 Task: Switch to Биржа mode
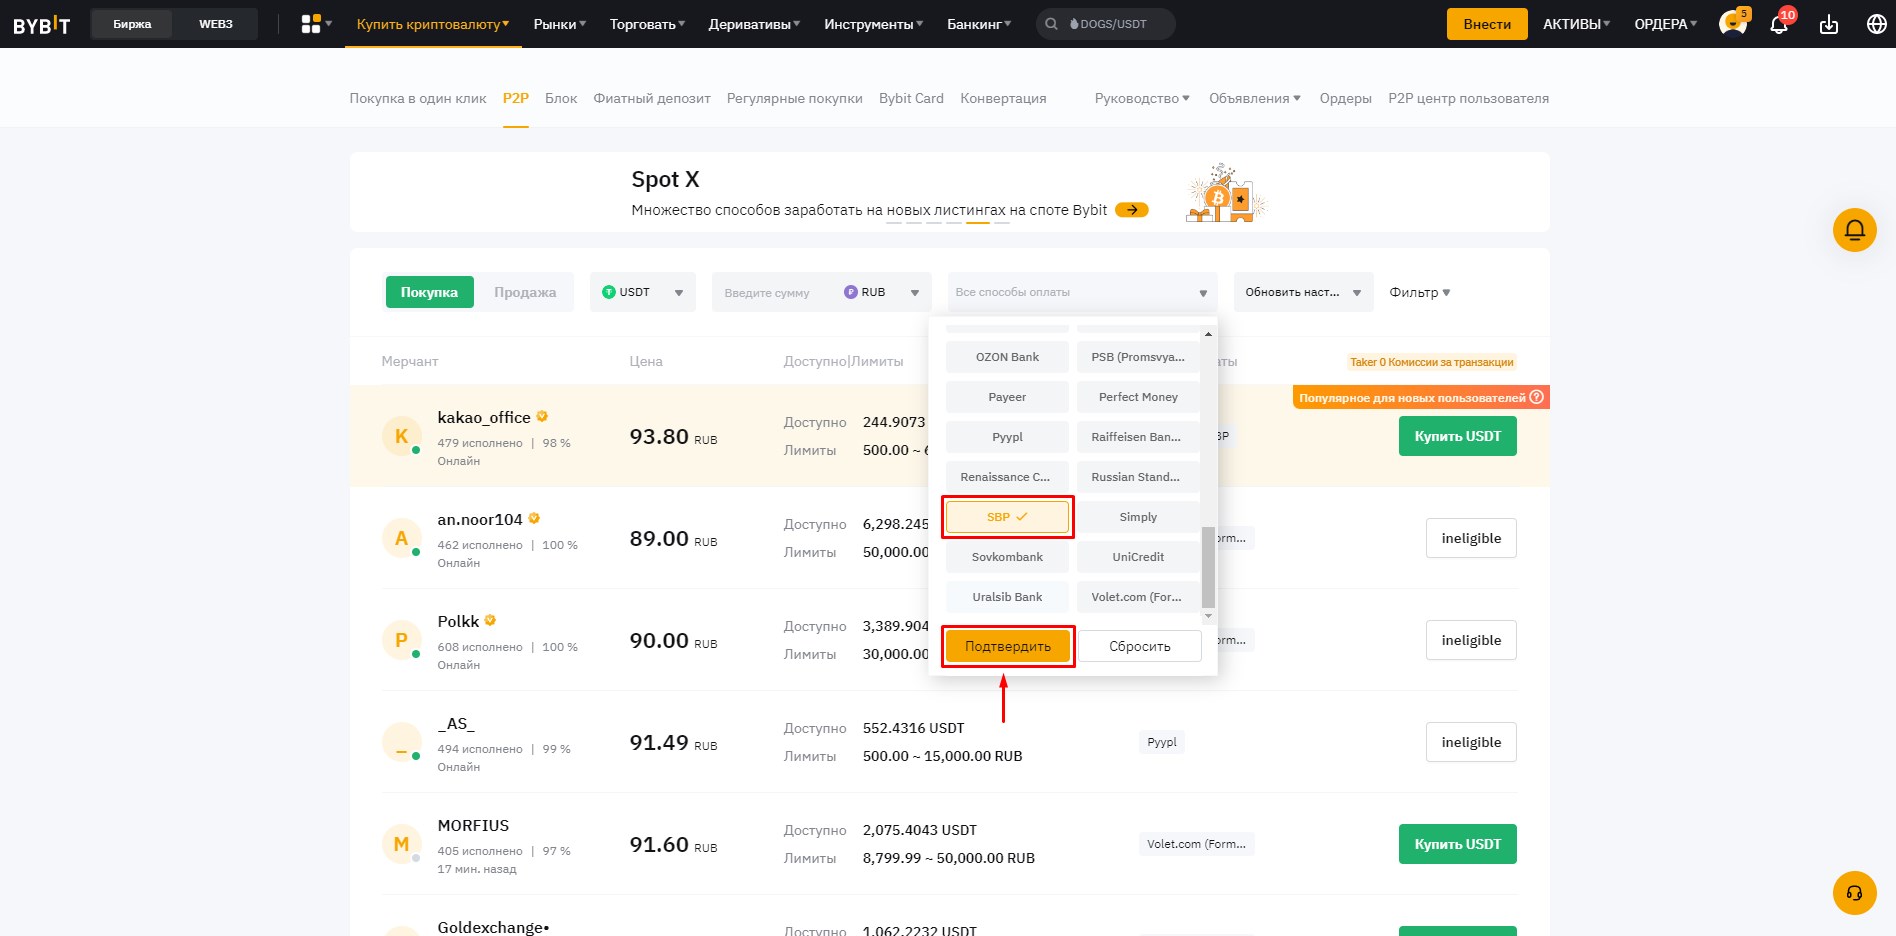132,24
